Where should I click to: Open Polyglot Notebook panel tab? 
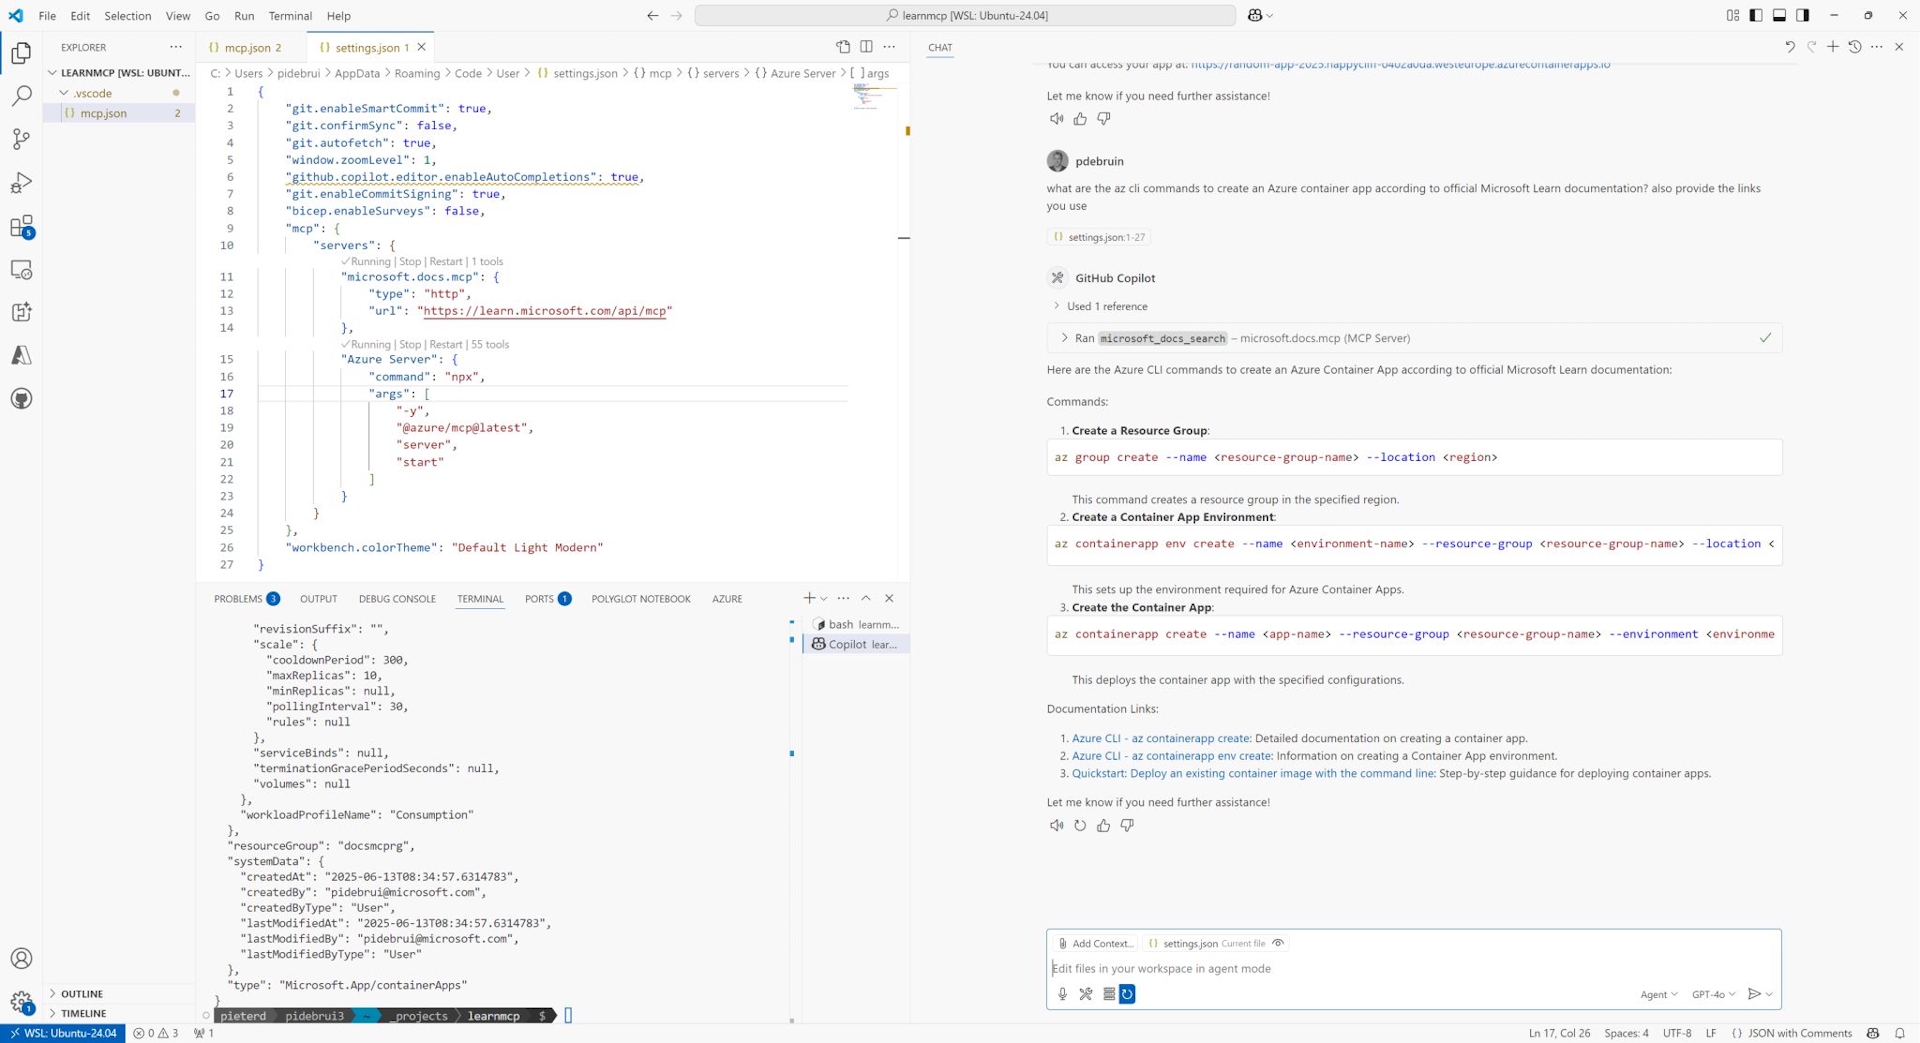click(x=641, y=599)
